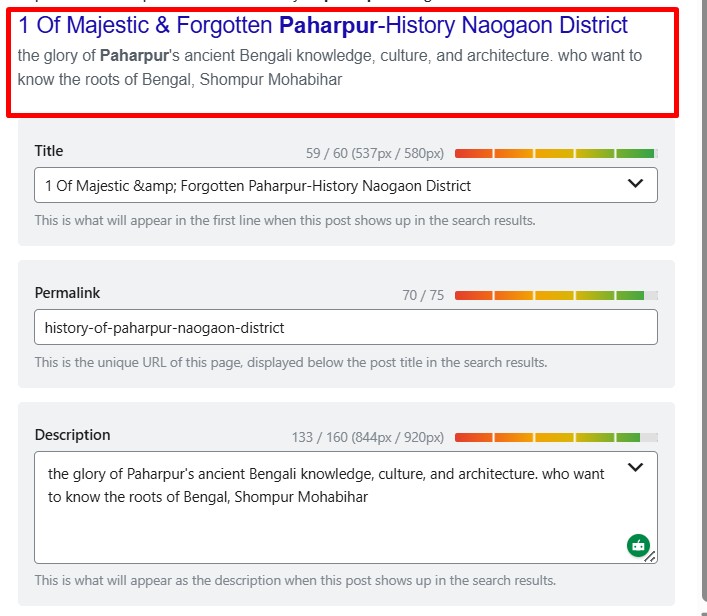Image resolution: width=707 pixels, height=616 pixels.
Task: Click the 'Description' label
Action: (73, 435)
